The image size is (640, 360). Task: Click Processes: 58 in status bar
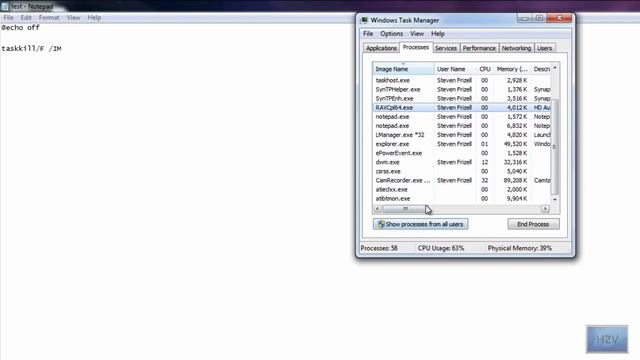coord(379,248)
